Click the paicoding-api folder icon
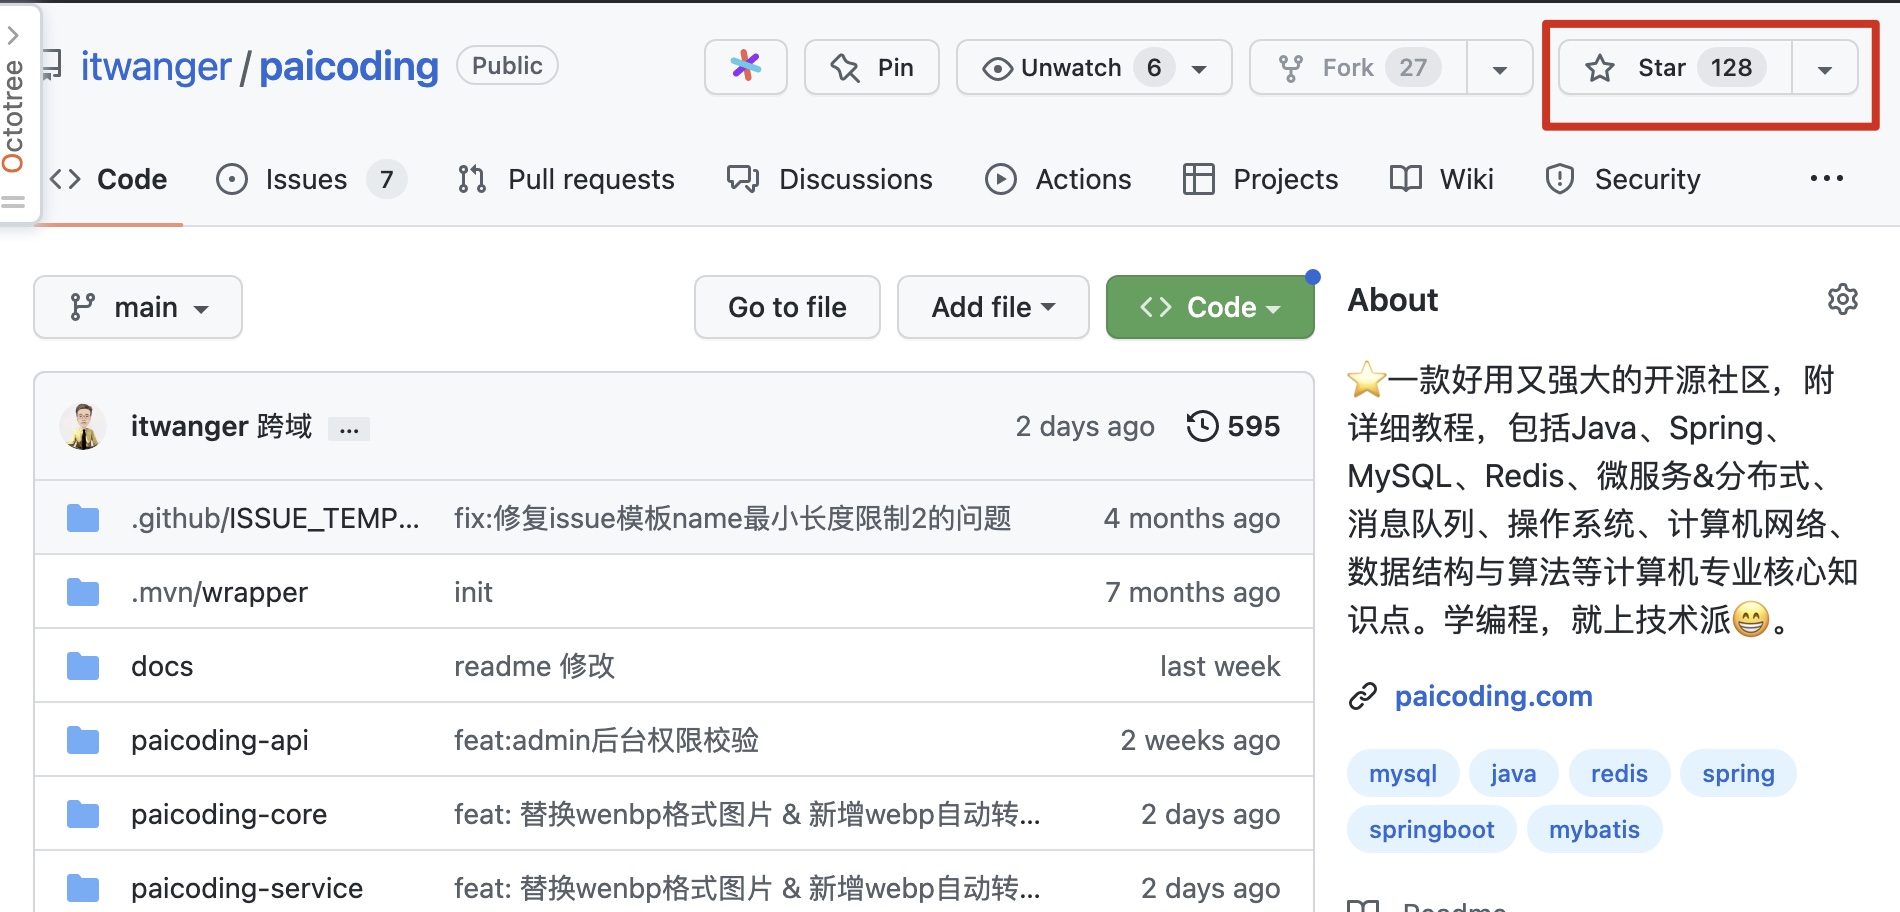This screenshot has height=912, width=1900. click(x=83, y=740)
